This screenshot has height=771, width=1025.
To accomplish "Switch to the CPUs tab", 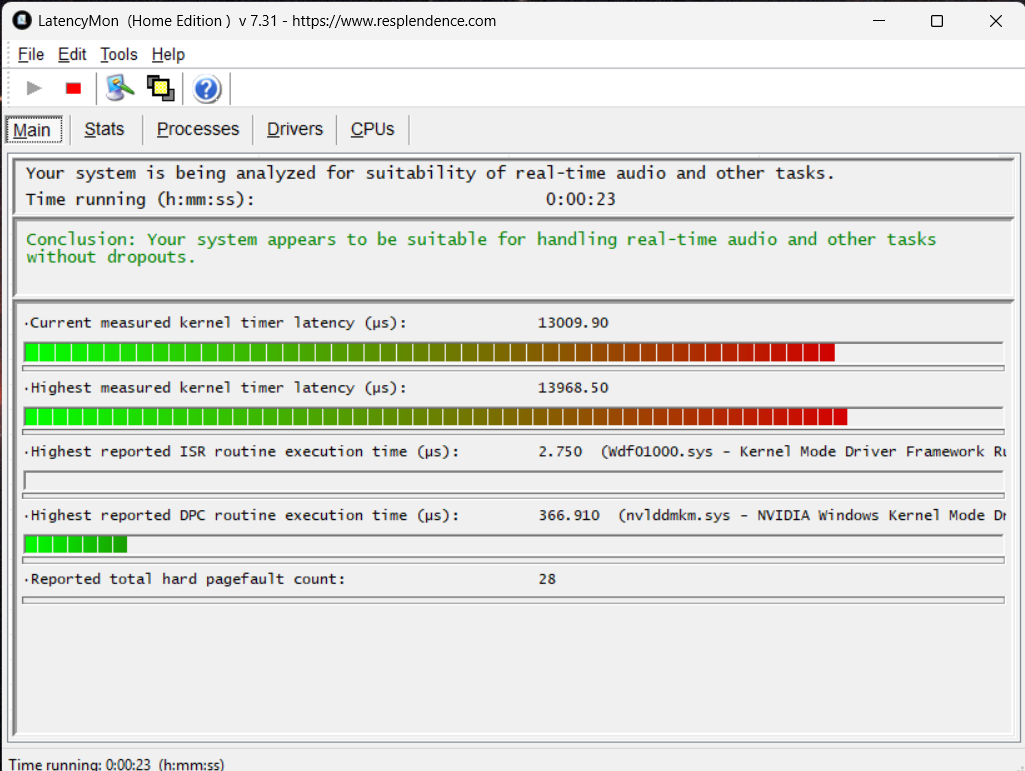I will (373, 129).
